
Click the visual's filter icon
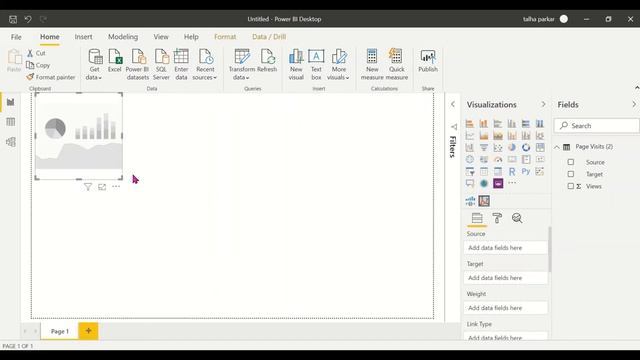[88, 187]
